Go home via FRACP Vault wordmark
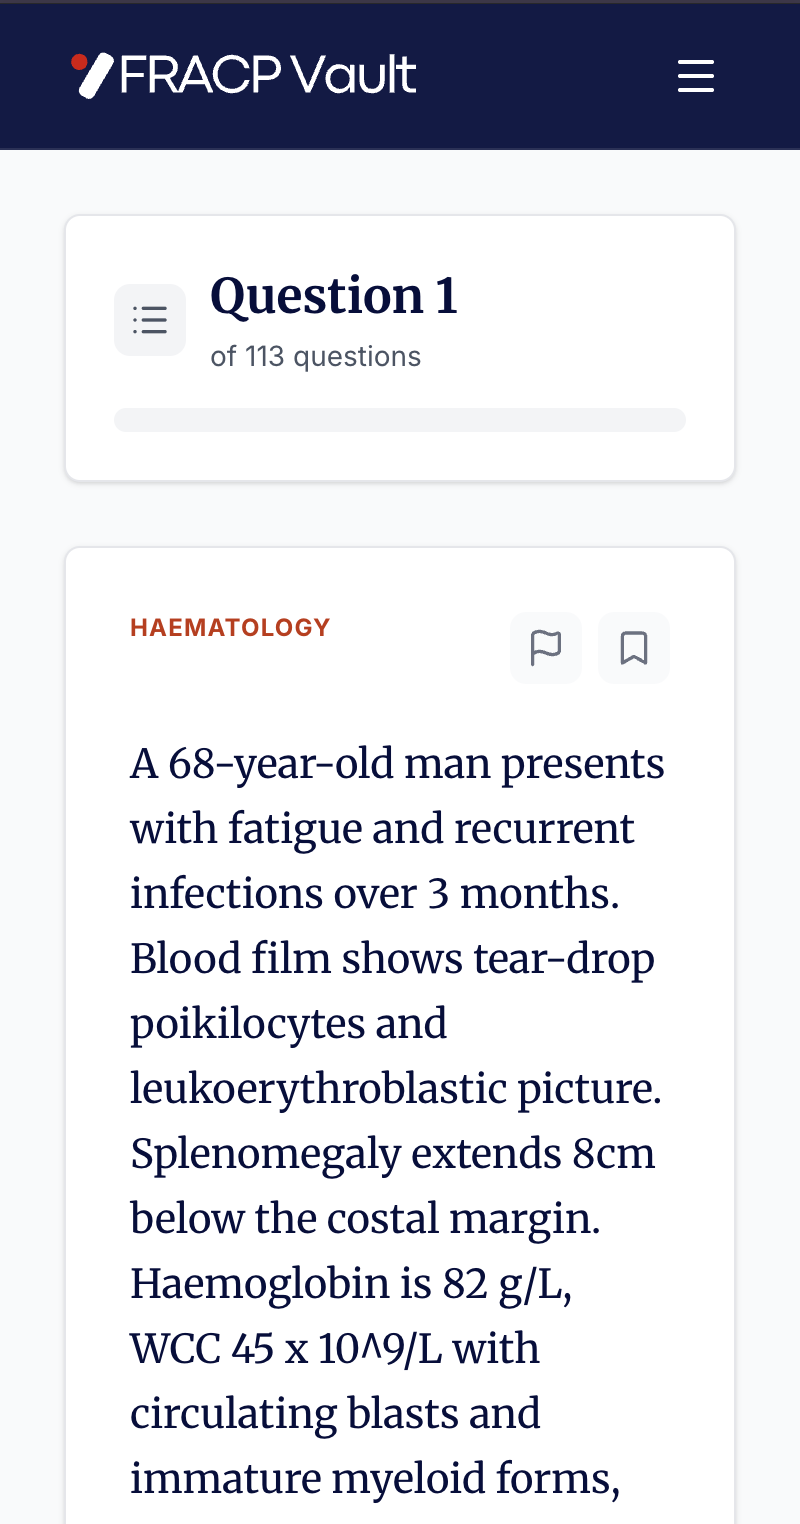The height and width of the screenshot is (1524, 800). 268,76
